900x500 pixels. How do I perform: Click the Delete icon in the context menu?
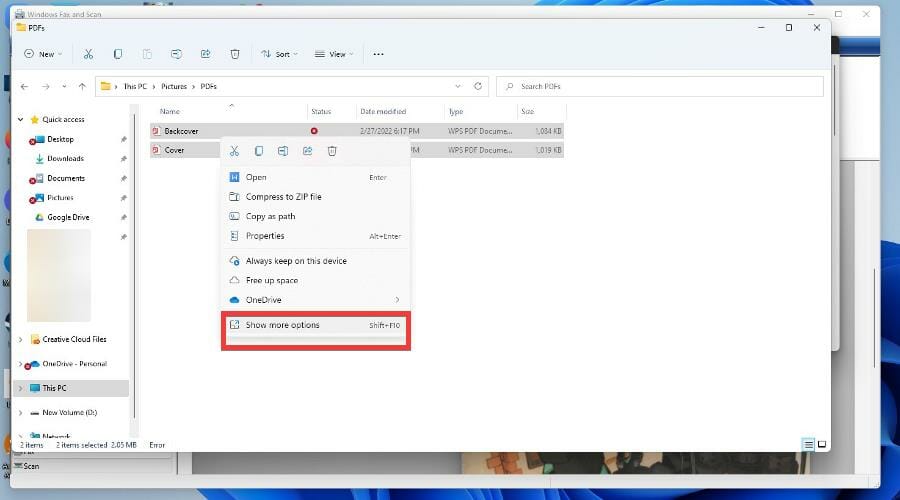[x=332, y=151]
